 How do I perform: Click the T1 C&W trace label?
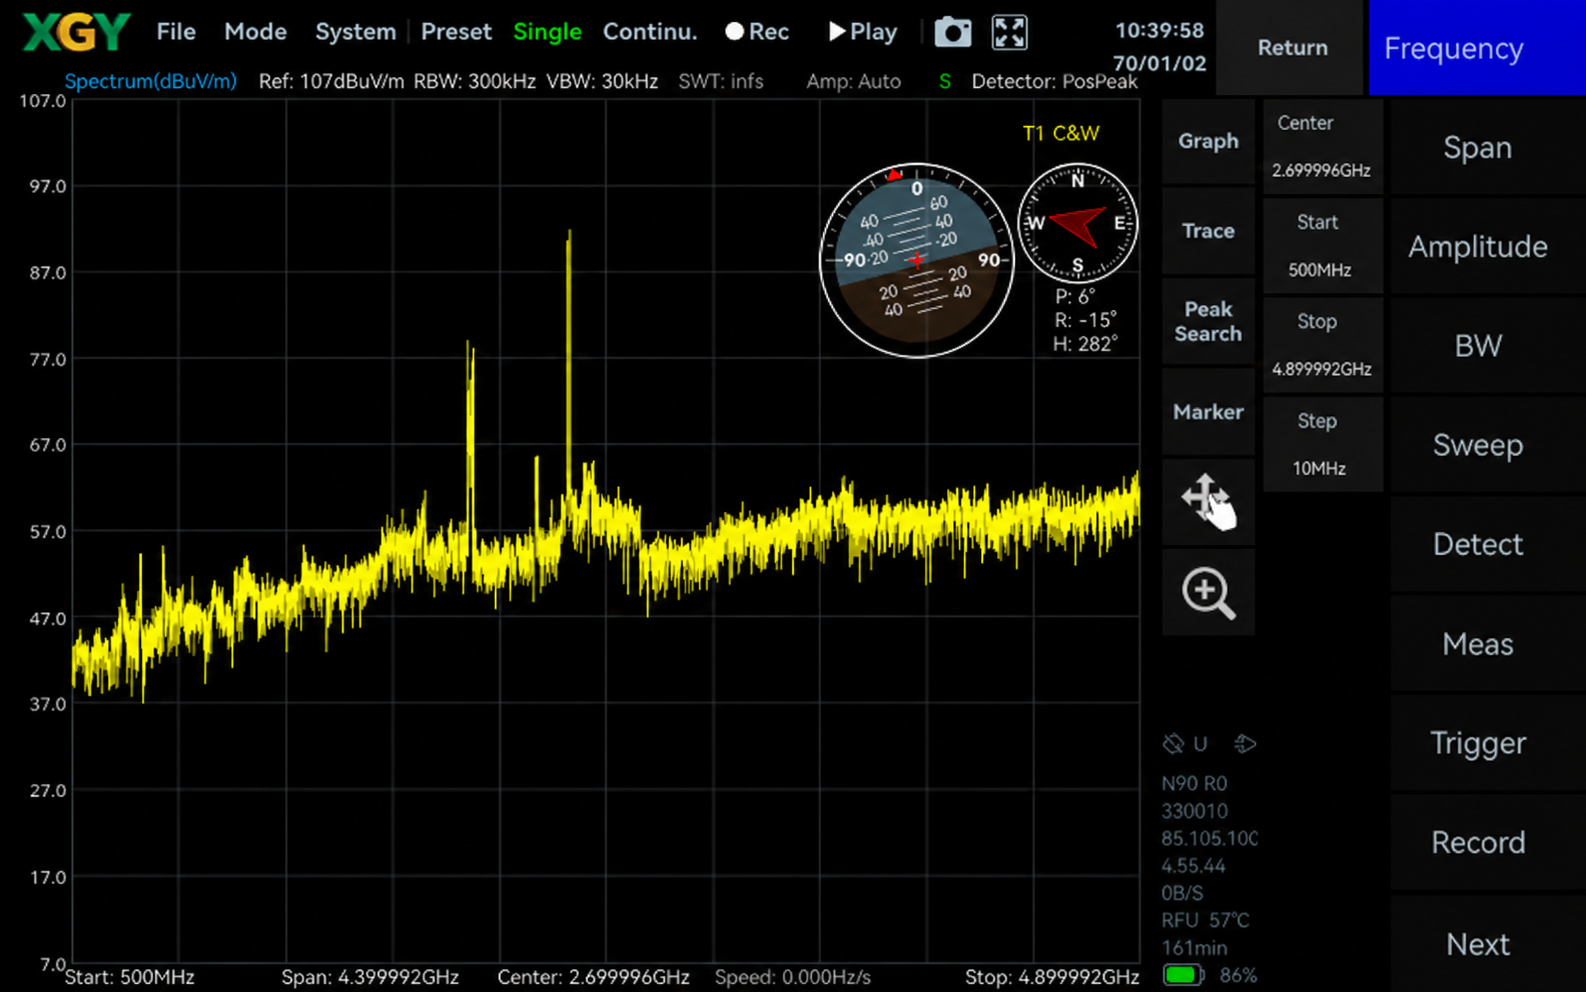coord(1060,133)
